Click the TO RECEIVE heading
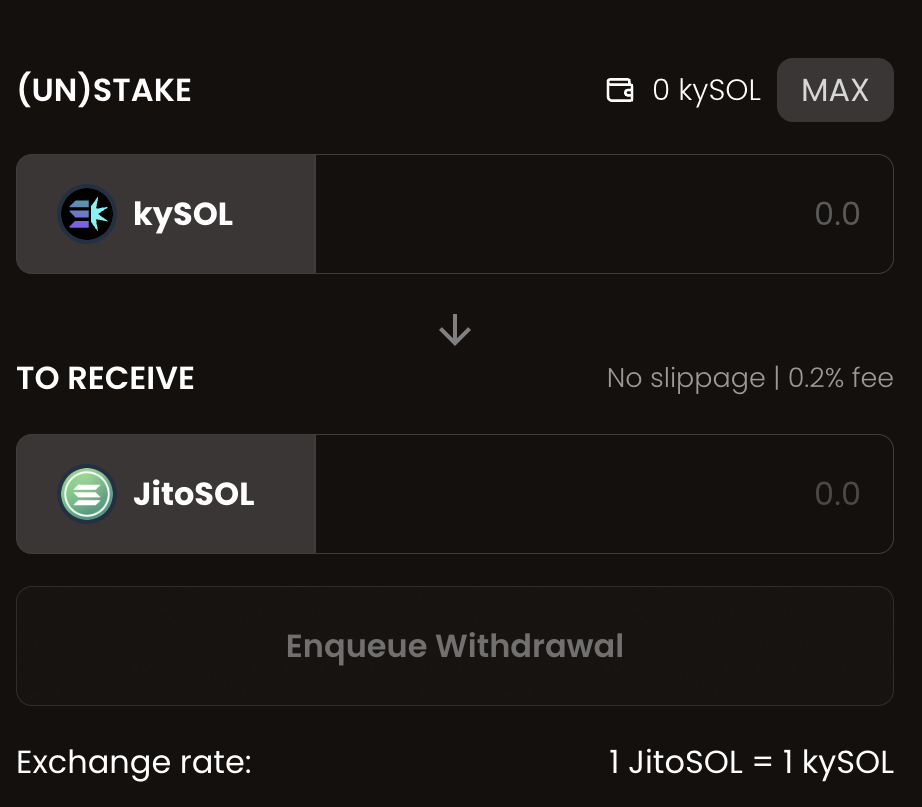 106,378
